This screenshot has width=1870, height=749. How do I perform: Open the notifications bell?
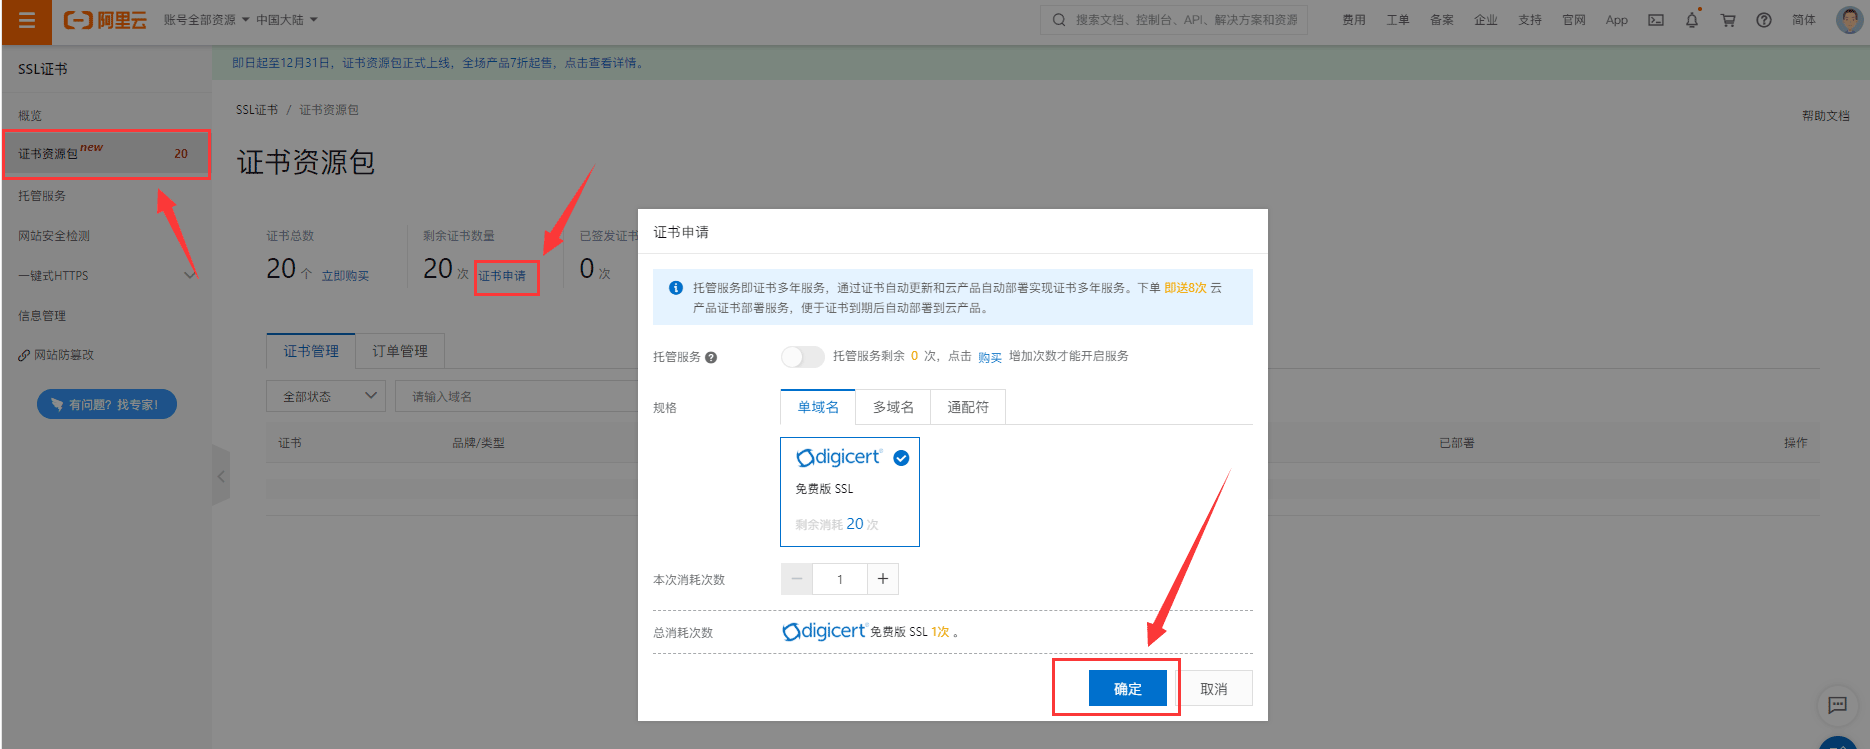(x=1692, y=20)
